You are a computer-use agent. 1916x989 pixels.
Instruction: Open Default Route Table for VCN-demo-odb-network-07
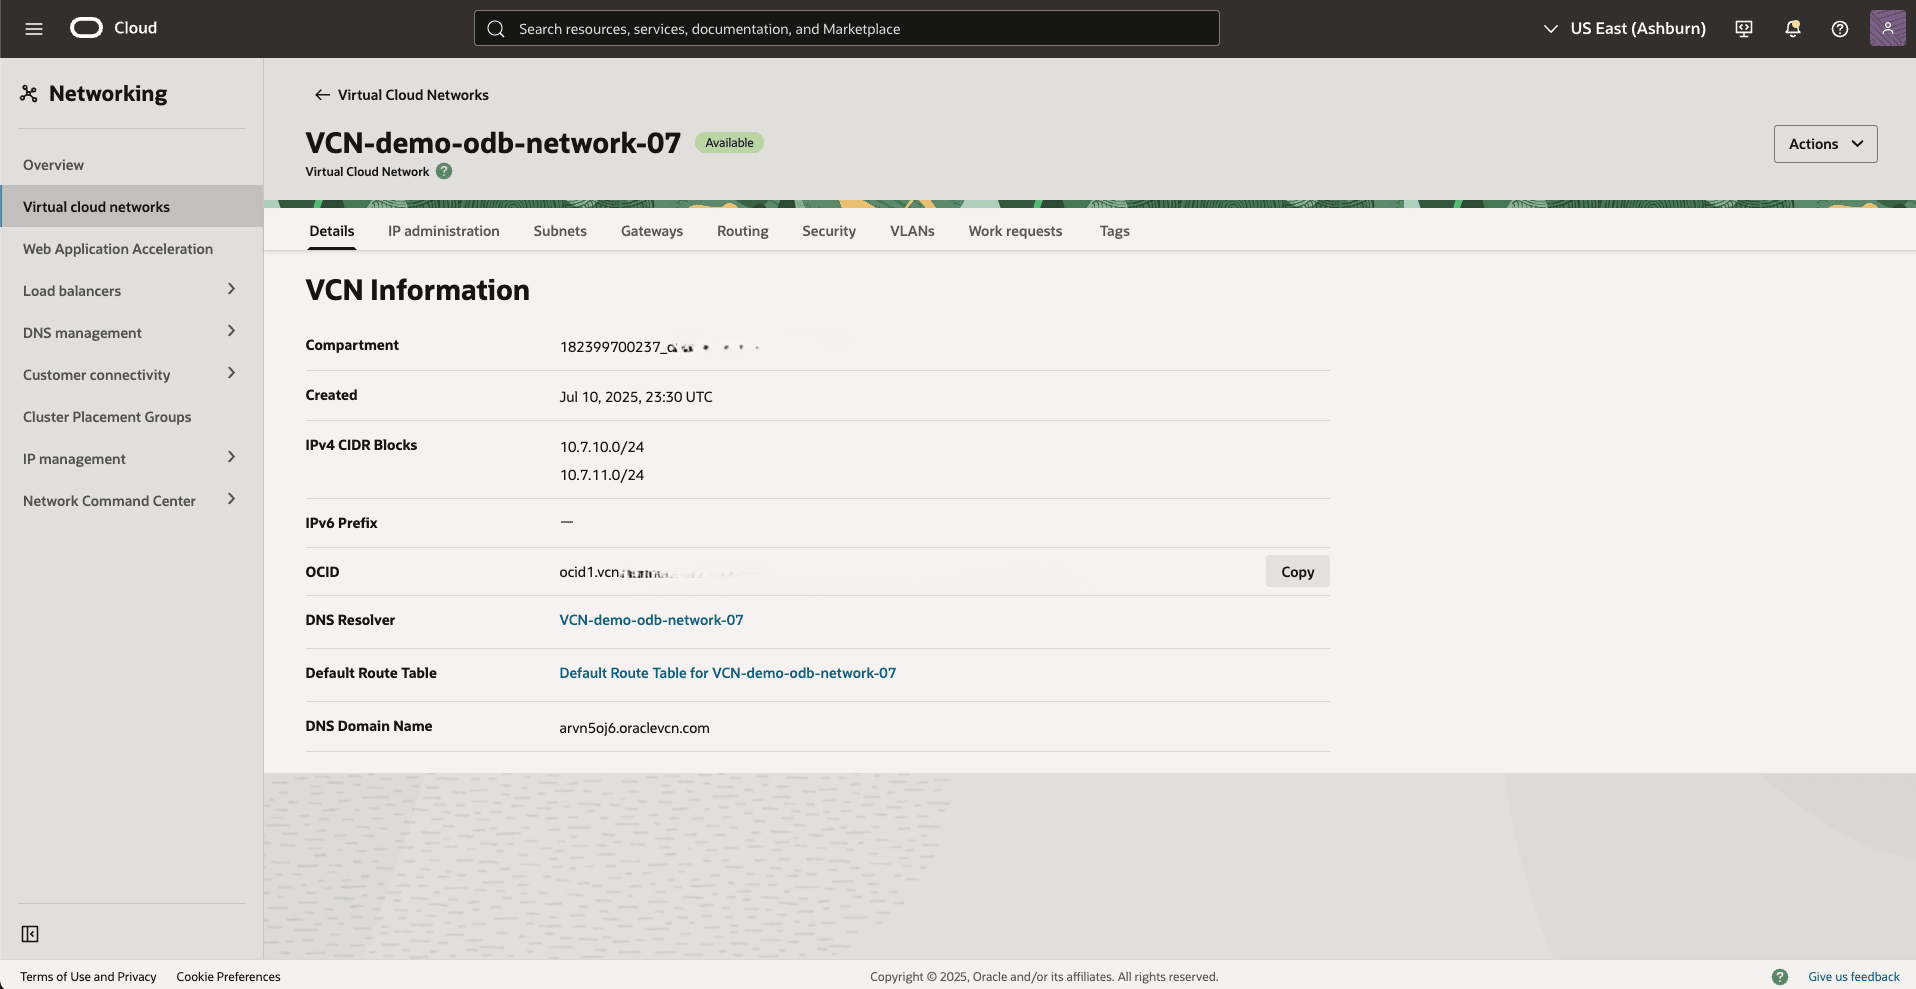pos(727,673)
